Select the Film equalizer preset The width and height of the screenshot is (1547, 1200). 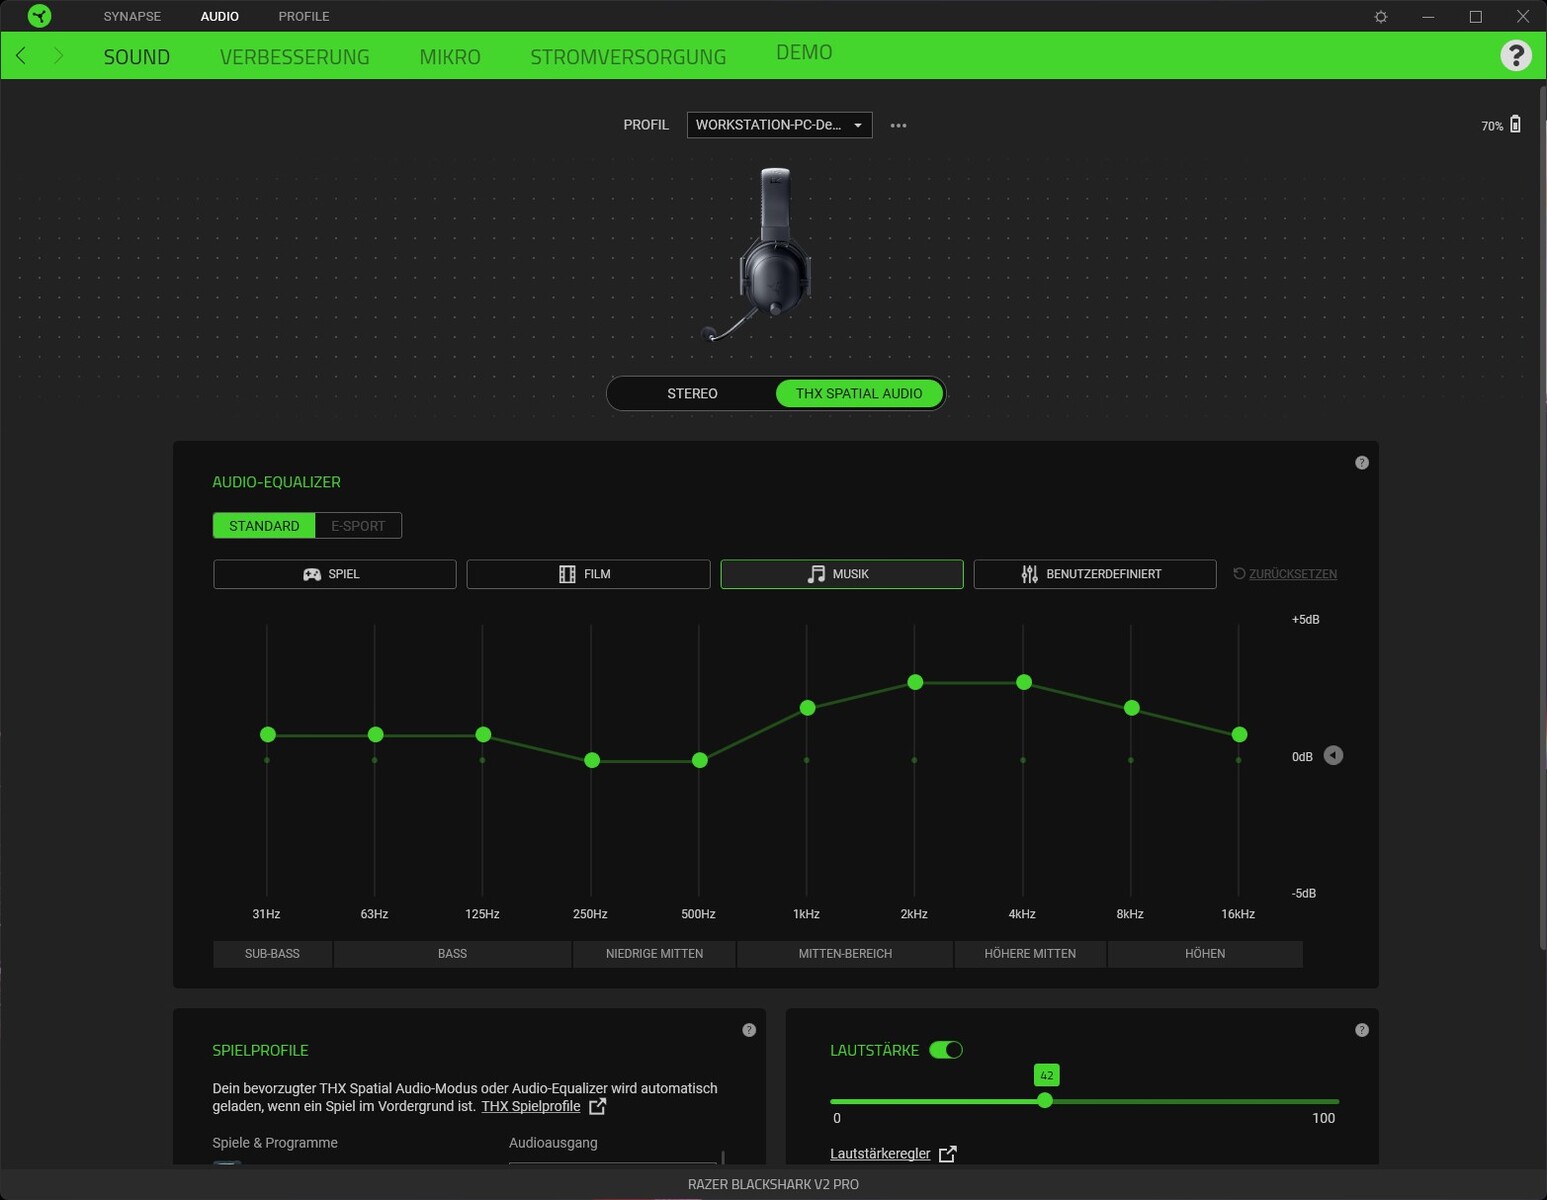point(588,573)
